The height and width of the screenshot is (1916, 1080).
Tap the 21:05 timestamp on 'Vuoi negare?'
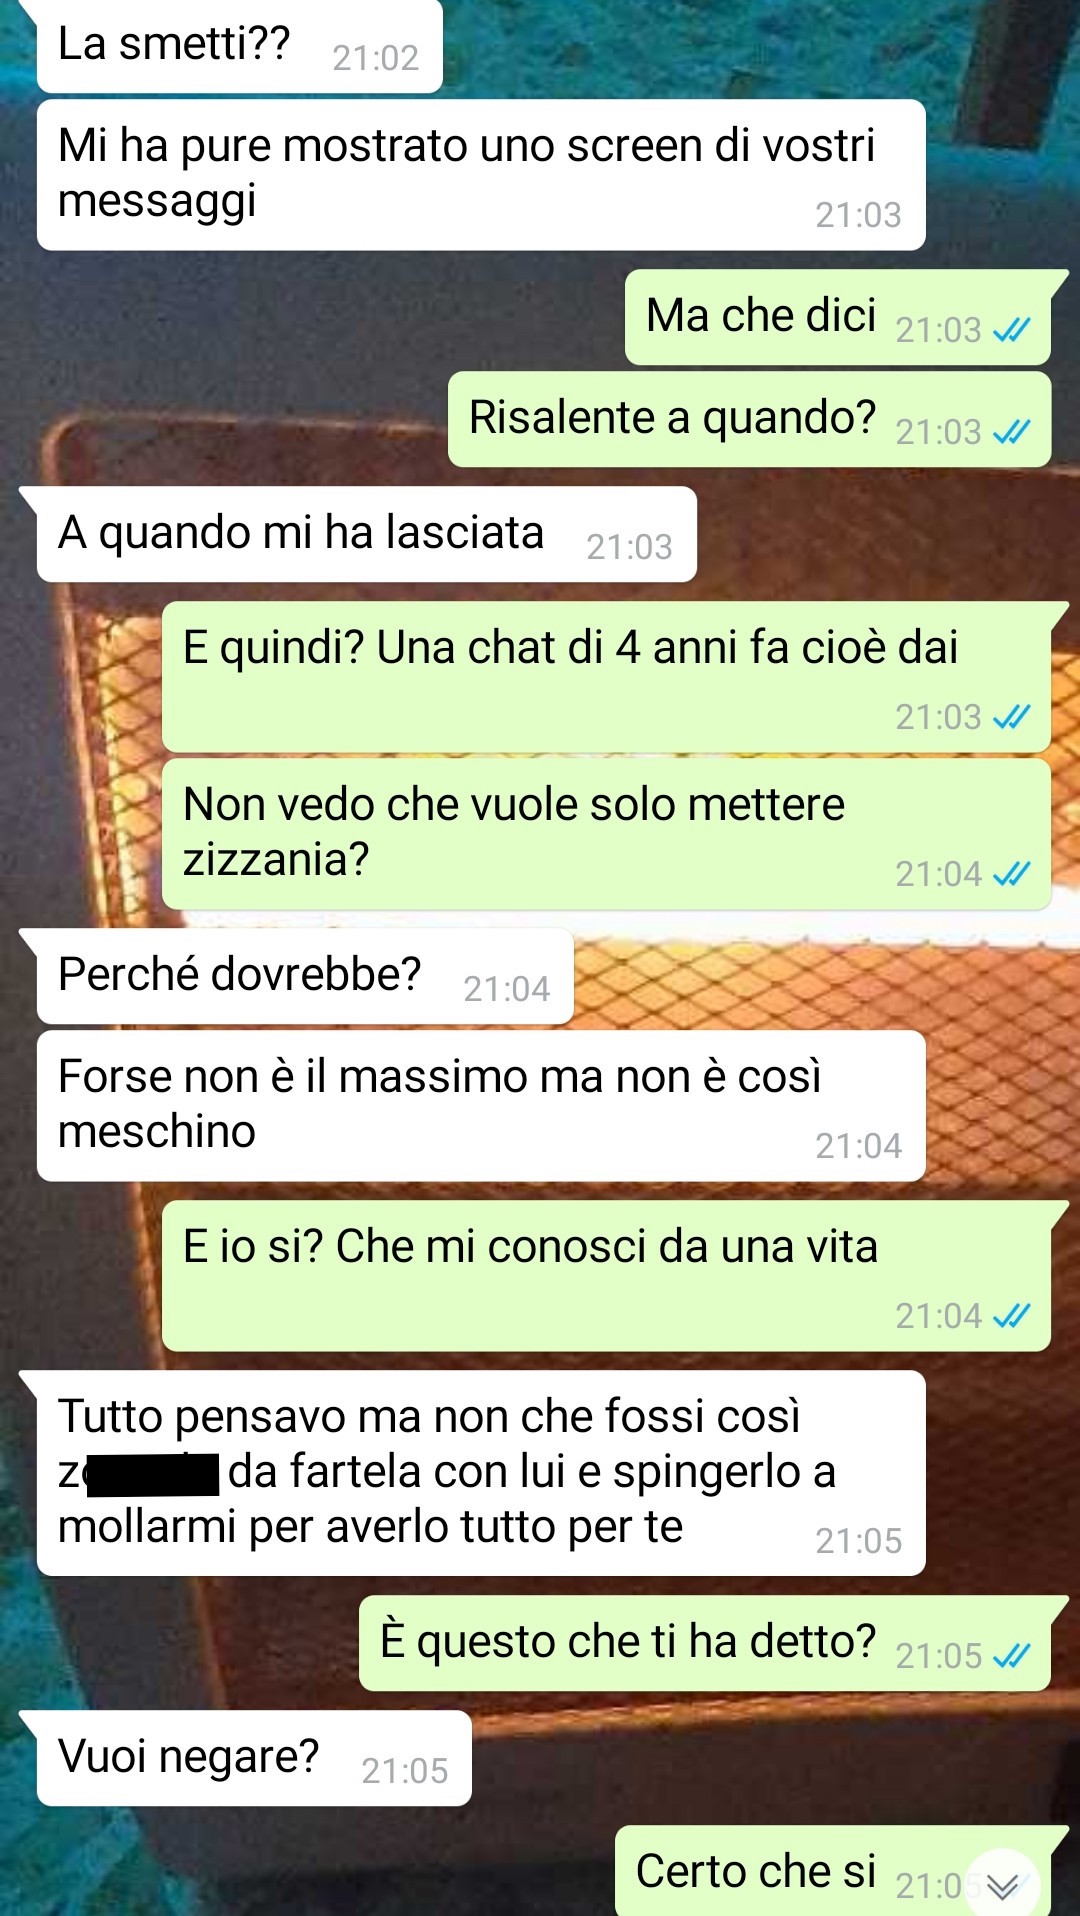coord(405,1771)
